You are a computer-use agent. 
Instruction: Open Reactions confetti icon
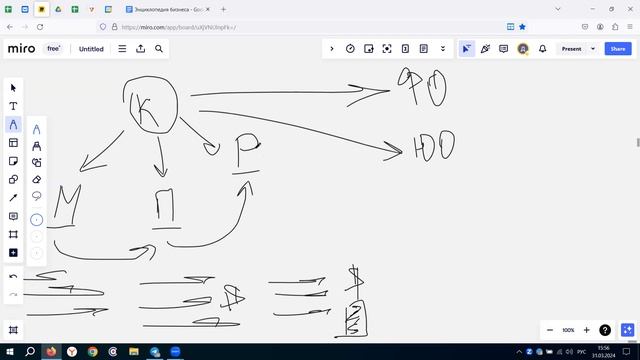(485, 49)
